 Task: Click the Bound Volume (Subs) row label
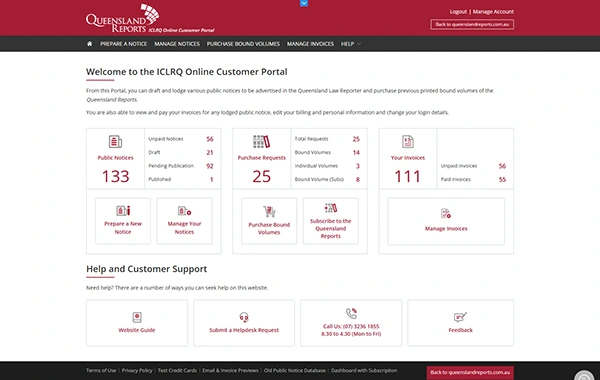click(319, 179)
